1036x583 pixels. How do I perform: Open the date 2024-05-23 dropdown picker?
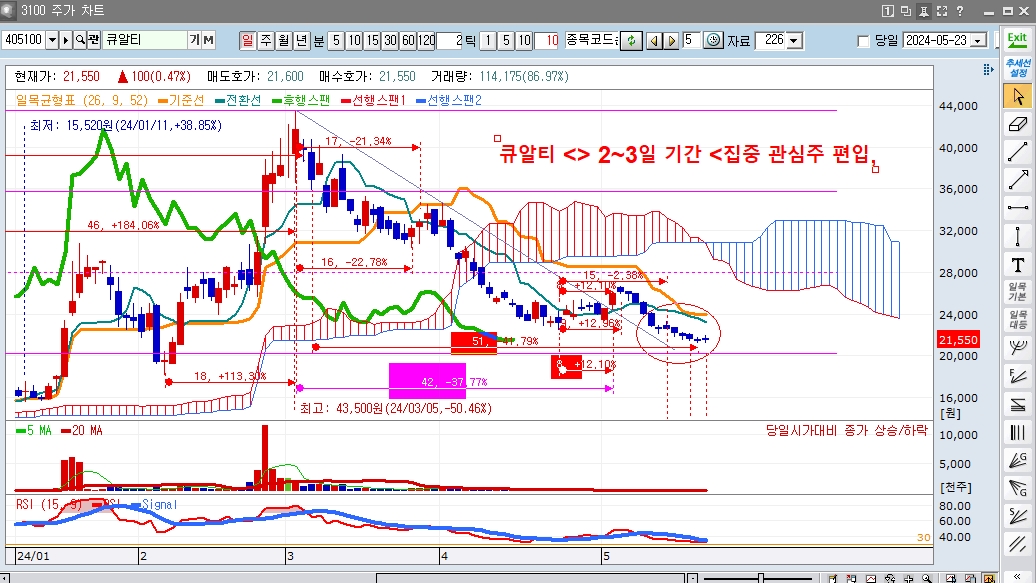click(x=976, y=41)
